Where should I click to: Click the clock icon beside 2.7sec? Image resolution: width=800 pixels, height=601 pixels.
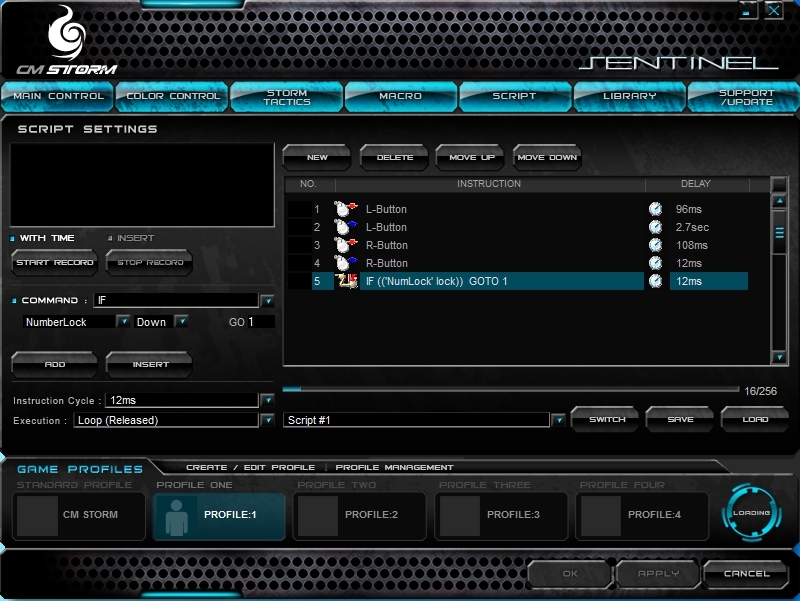655,227
